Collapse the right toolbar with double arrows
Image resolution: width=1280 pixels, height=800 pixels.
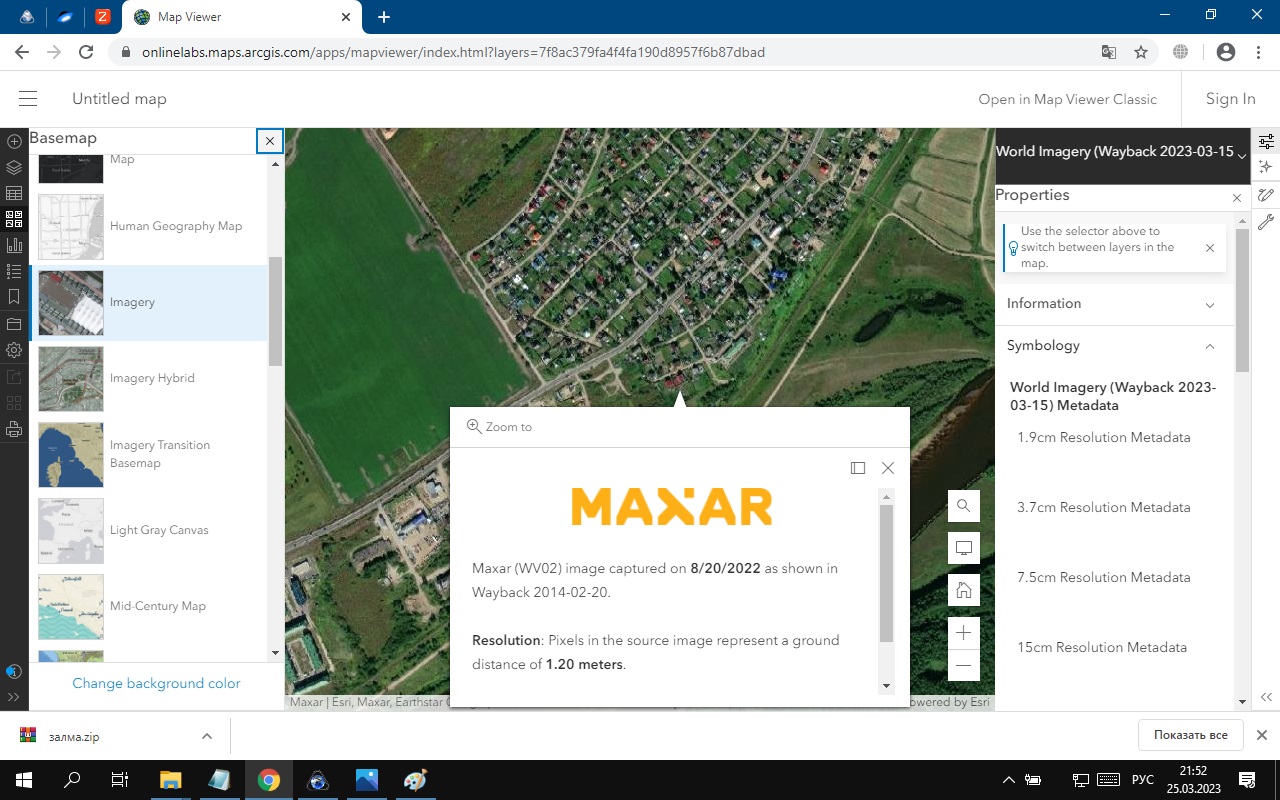[1266, 697]
